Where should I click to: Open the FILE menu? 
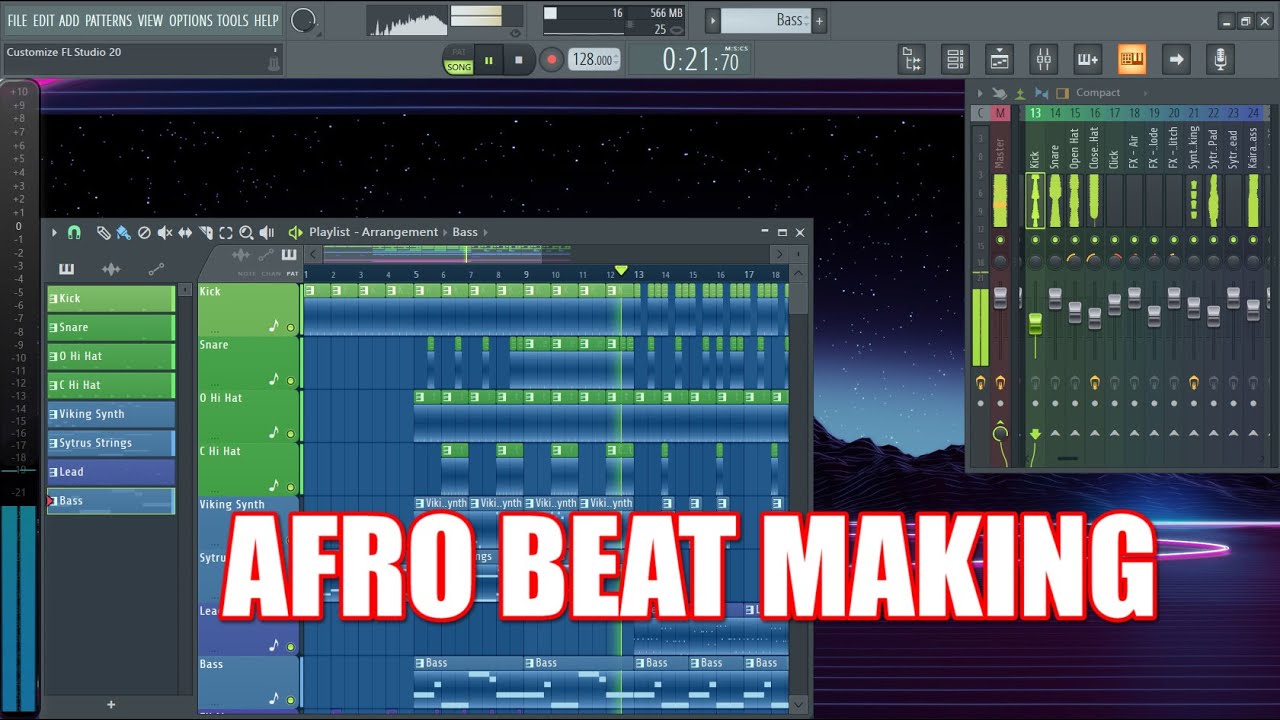pyautogui.click(x=17, y=20)
